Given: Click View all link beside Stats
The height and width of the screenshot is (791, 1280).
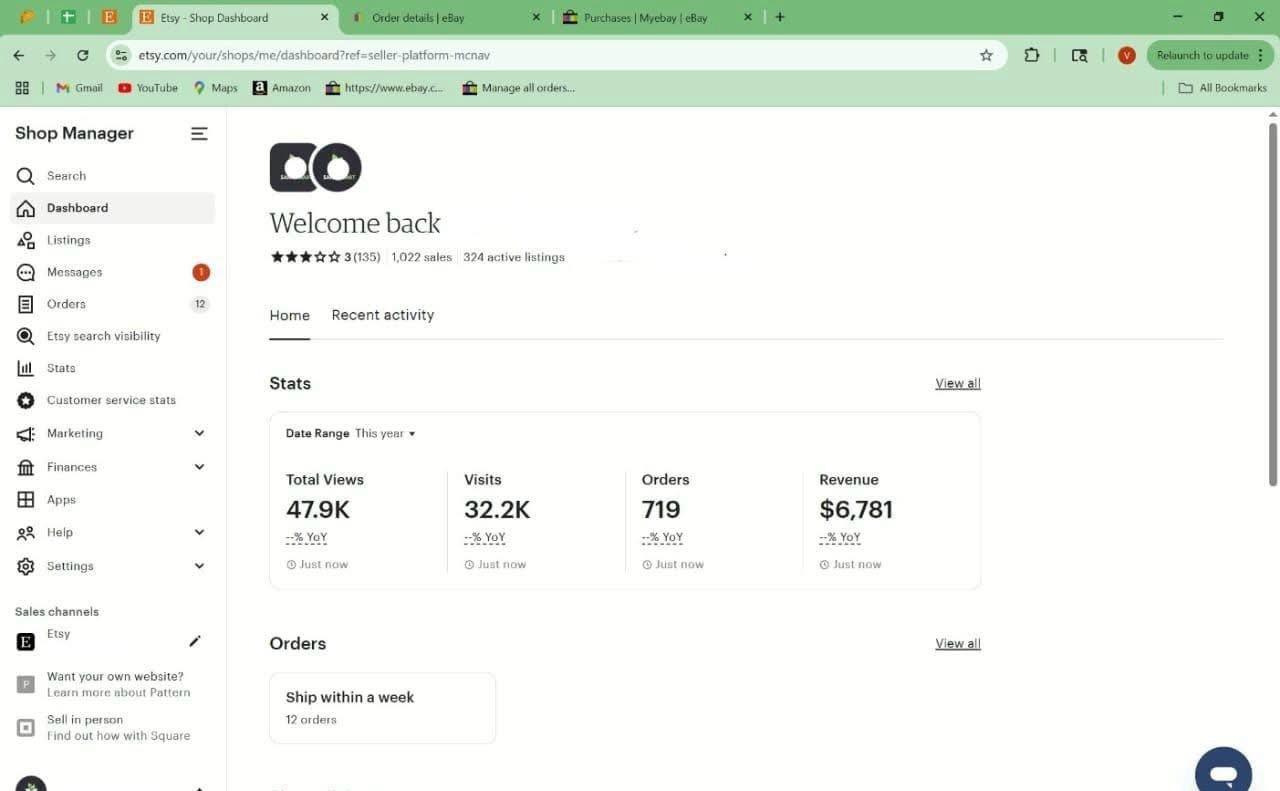Looking at the screenshot, I should pos(957,384).
